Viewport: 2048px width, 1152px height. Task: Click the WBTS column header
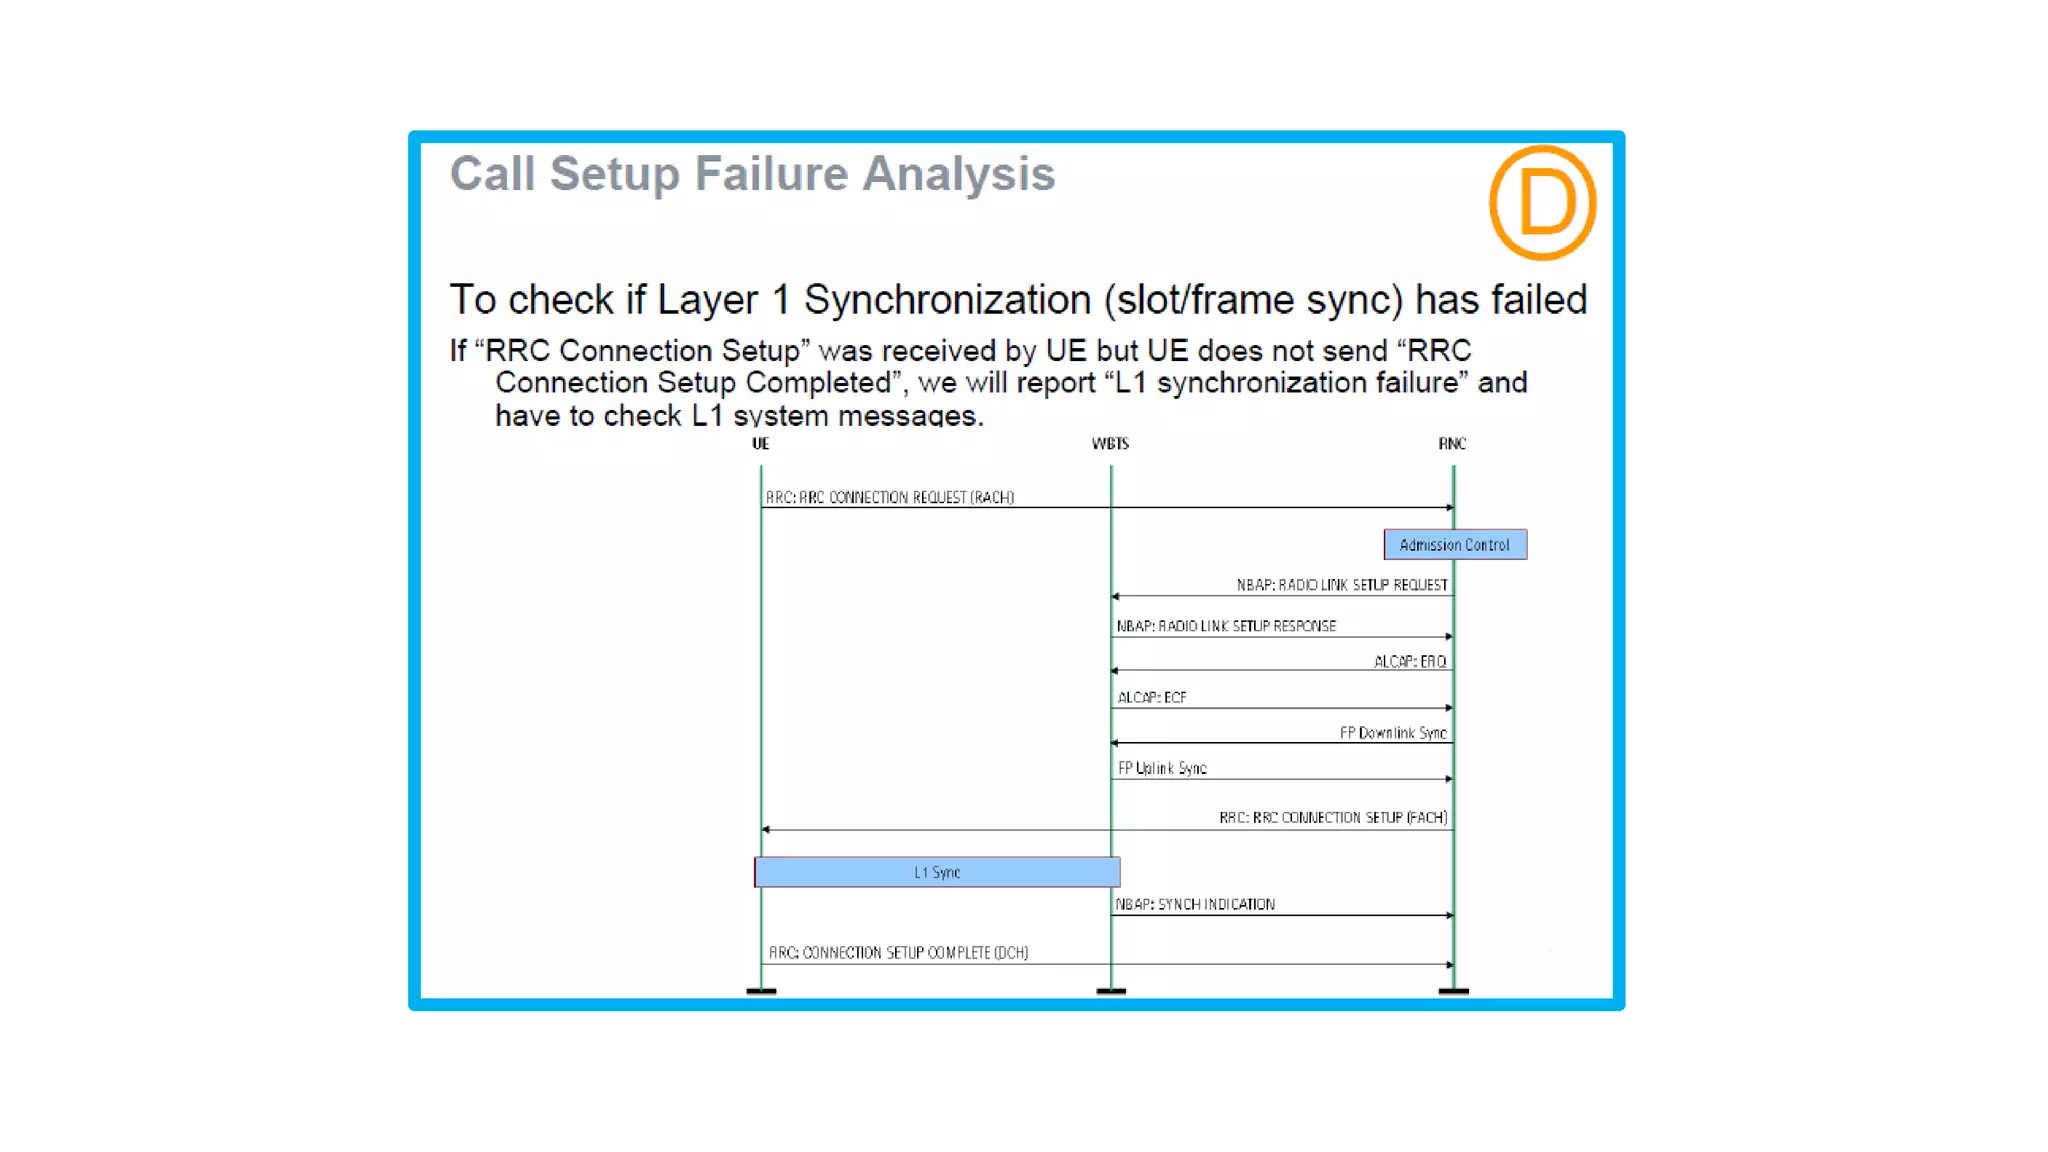point(1110,444)
